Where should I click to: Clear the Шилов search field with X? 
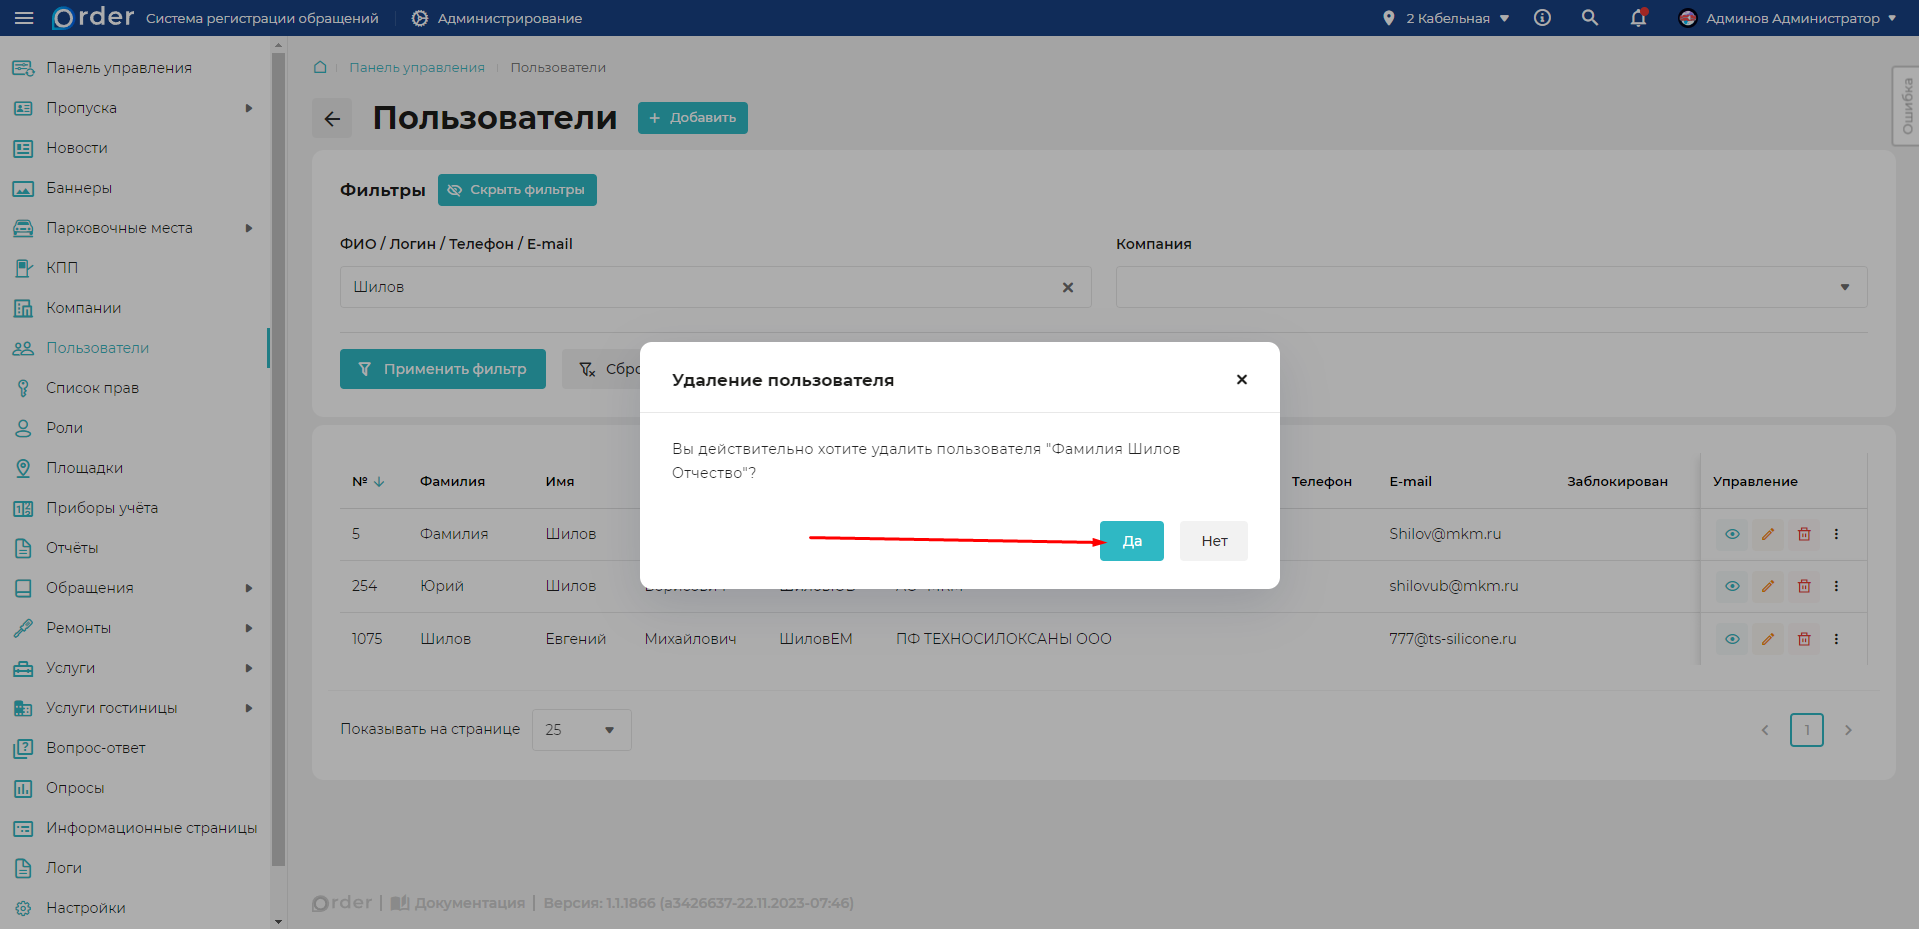pyautogui.click(x=1067, y=287)
